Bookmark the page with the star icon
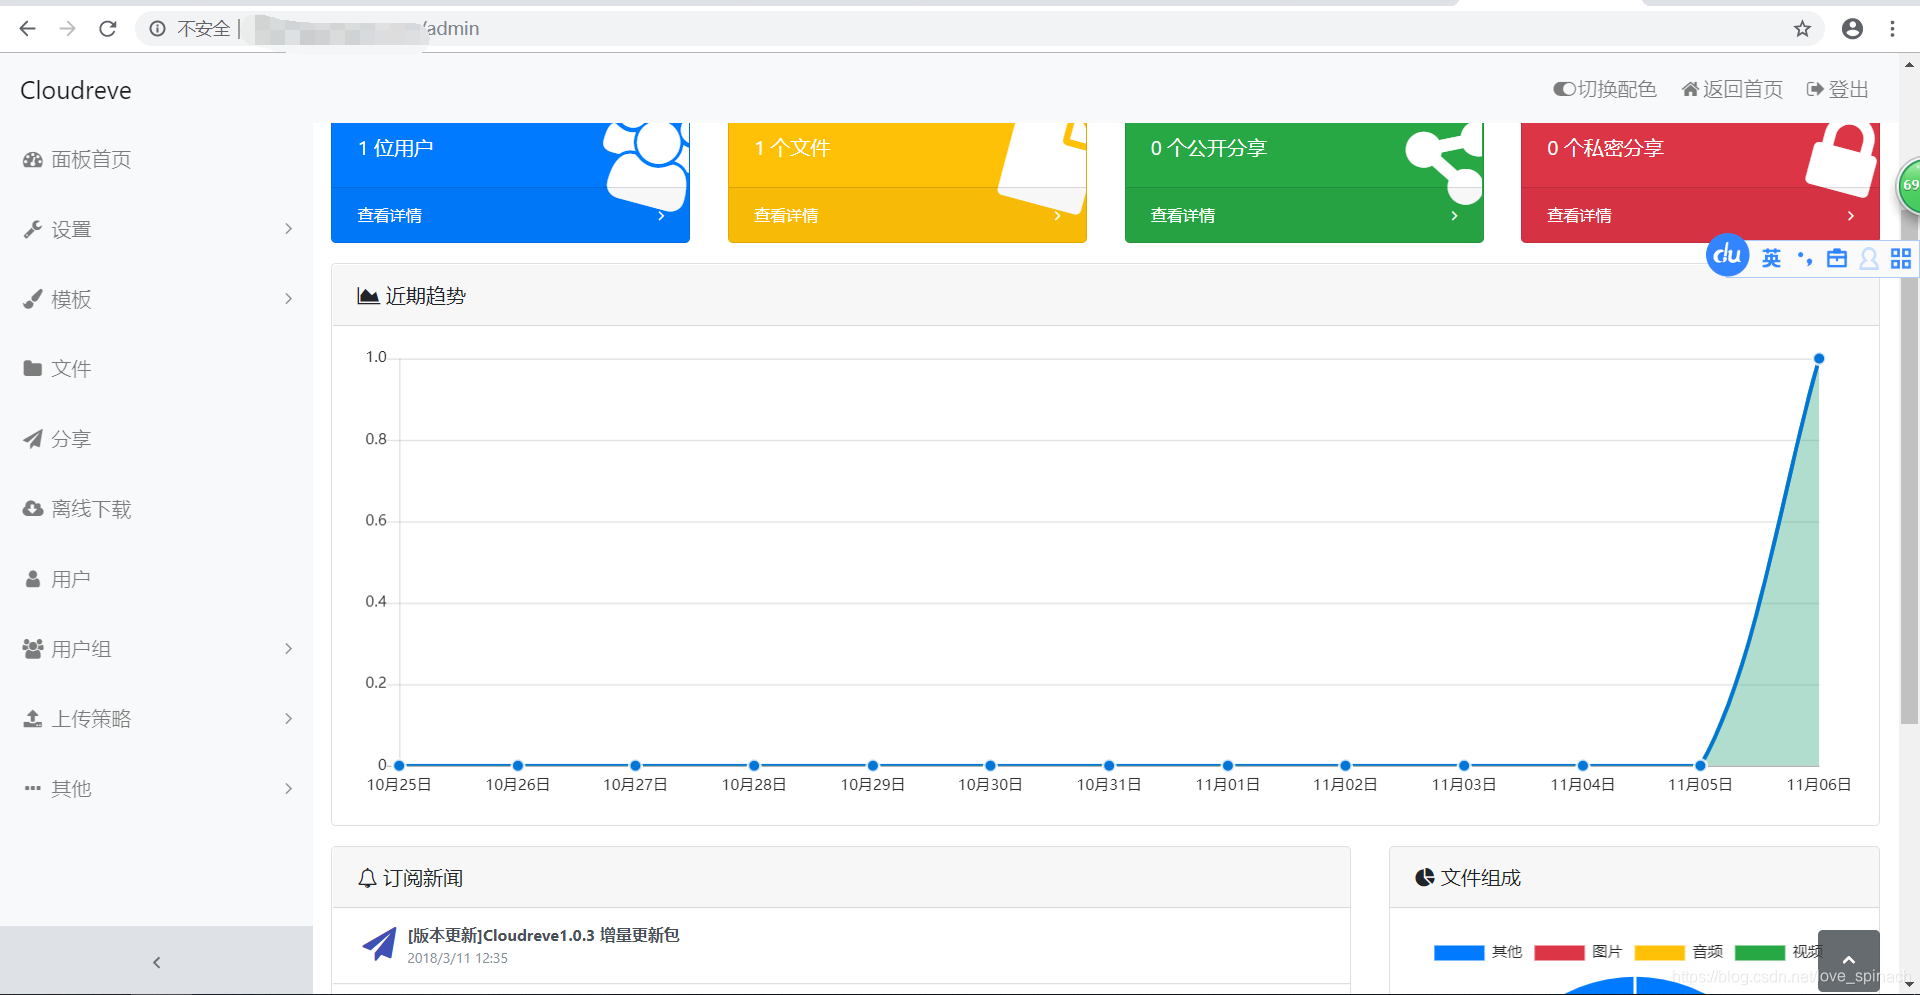 tap(1802, 29)
